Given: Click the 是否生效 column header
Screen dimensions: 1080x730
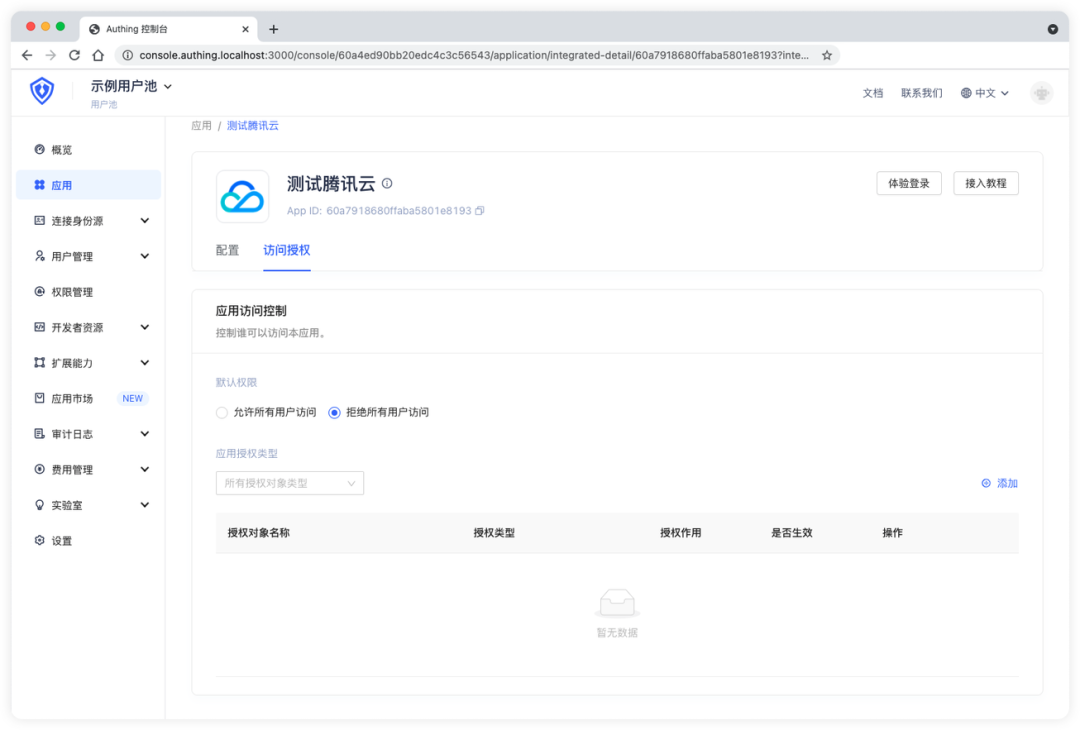Looking at the screenshot, I should pyautogui.click(x=791, y=533).
